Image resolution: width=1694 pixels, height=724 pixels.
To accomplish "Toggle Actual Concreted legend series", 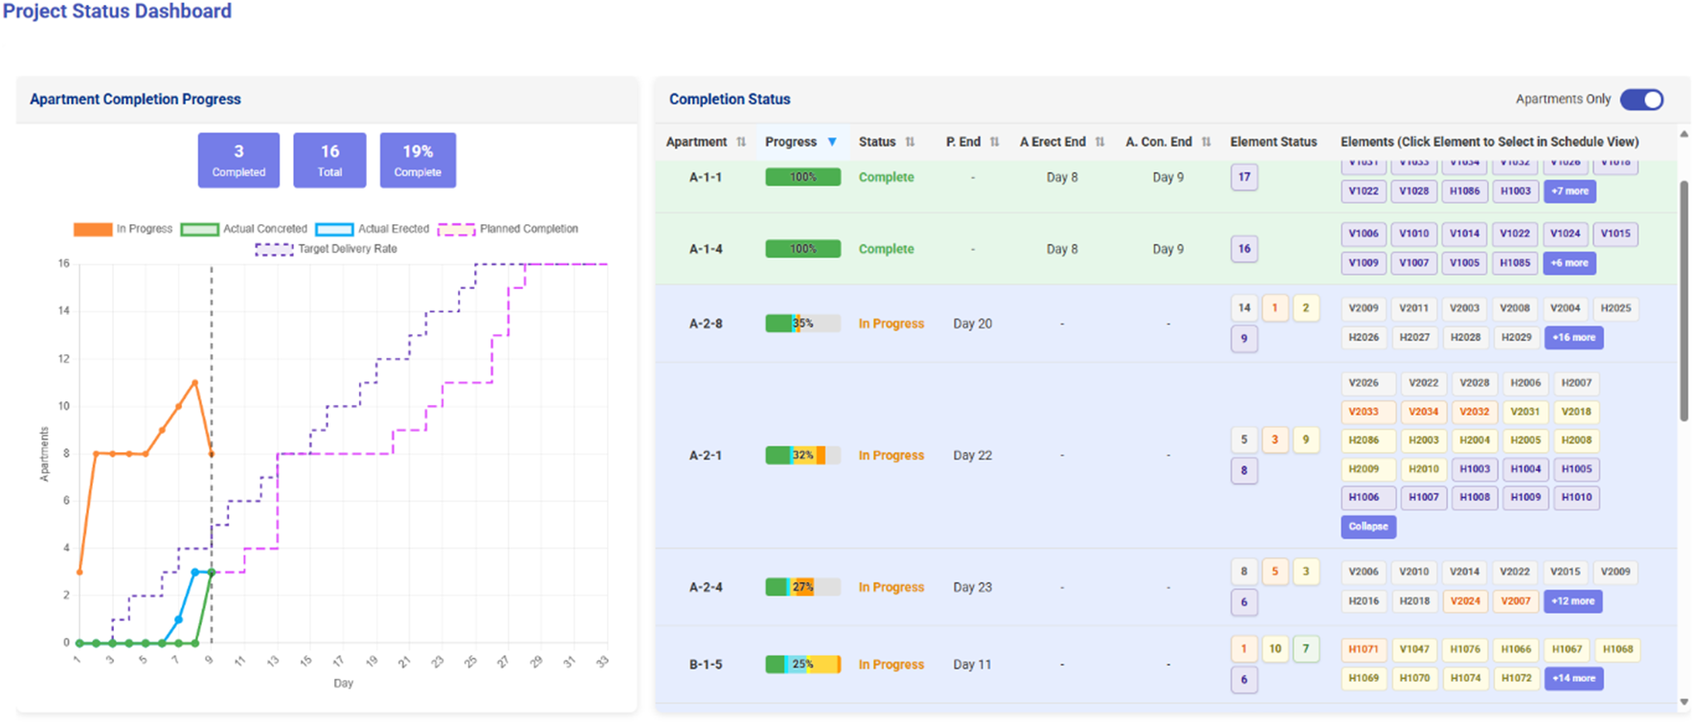I will 244,229.
